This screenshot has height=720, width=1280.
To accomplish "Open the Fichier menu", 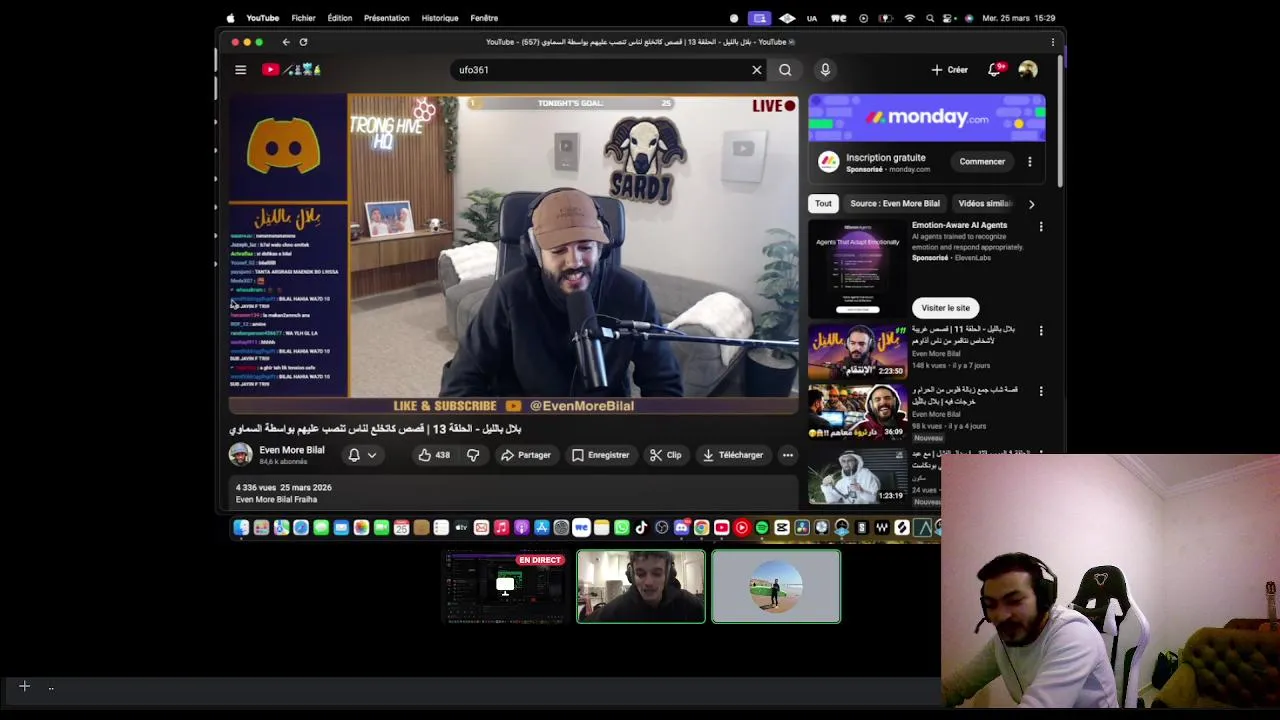I will pos(303,18).
